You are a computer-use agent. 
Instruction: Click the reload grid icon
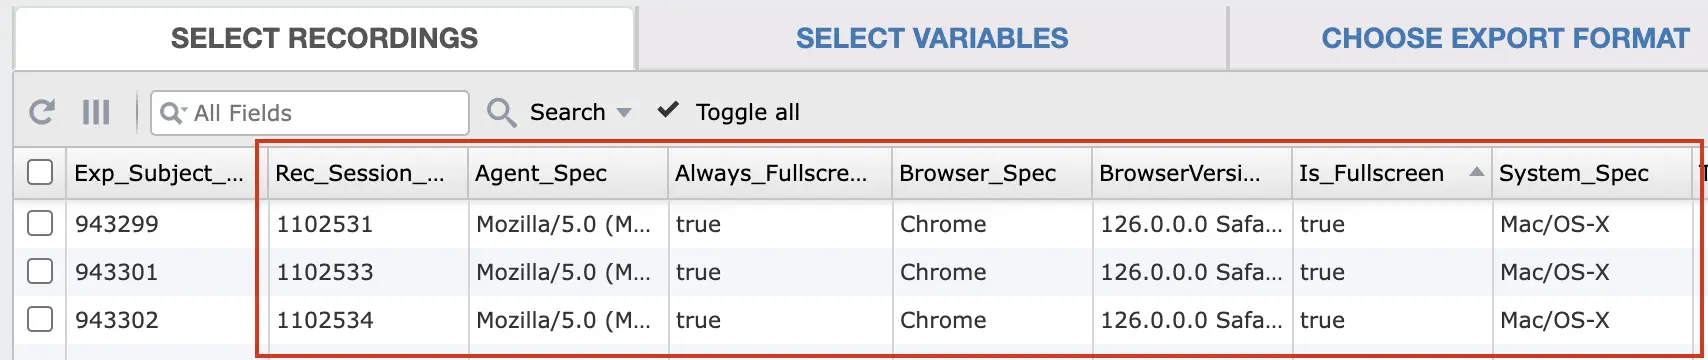pyautogui.click(x=42, y=112)
